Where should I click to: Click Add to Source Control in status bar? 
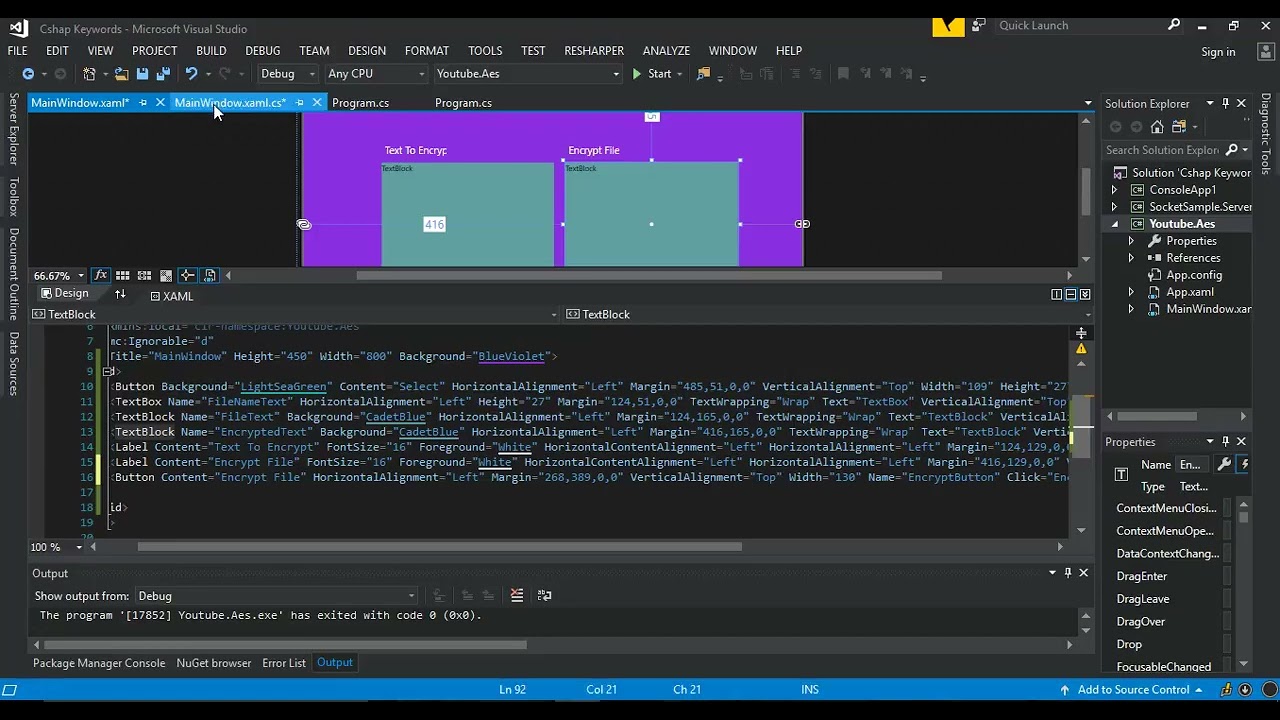pos(1133,690)
